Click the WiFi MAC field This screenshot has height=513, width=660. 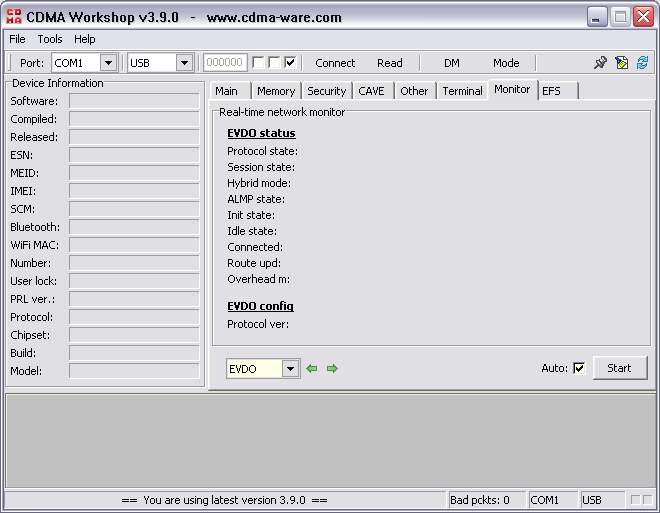(x=134, y=245)
